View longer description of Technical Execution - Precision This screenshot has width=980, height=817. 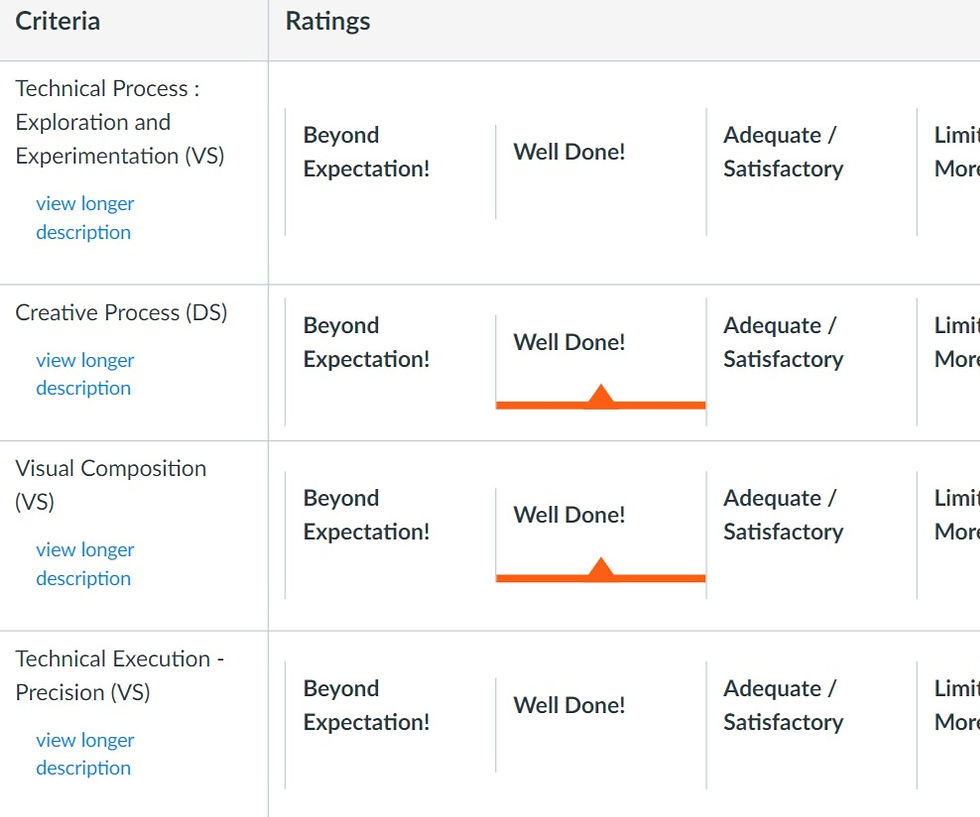(x=85, y=754)
